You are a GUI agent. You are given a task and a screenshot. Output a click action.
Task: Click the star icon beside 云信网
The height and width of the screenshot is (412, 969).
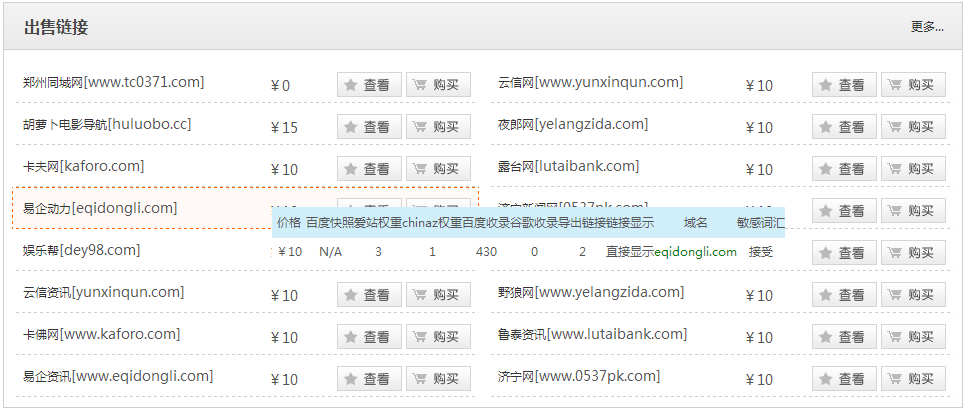point(826,85)
